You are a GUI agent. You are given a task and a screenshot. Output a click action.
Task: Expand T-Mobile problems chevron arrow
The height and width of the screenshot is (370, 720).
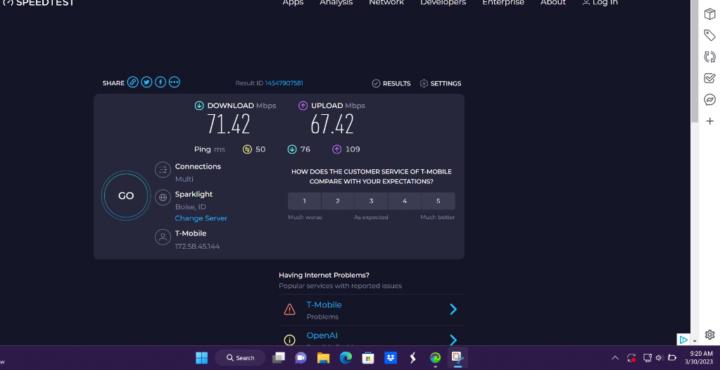453,309
